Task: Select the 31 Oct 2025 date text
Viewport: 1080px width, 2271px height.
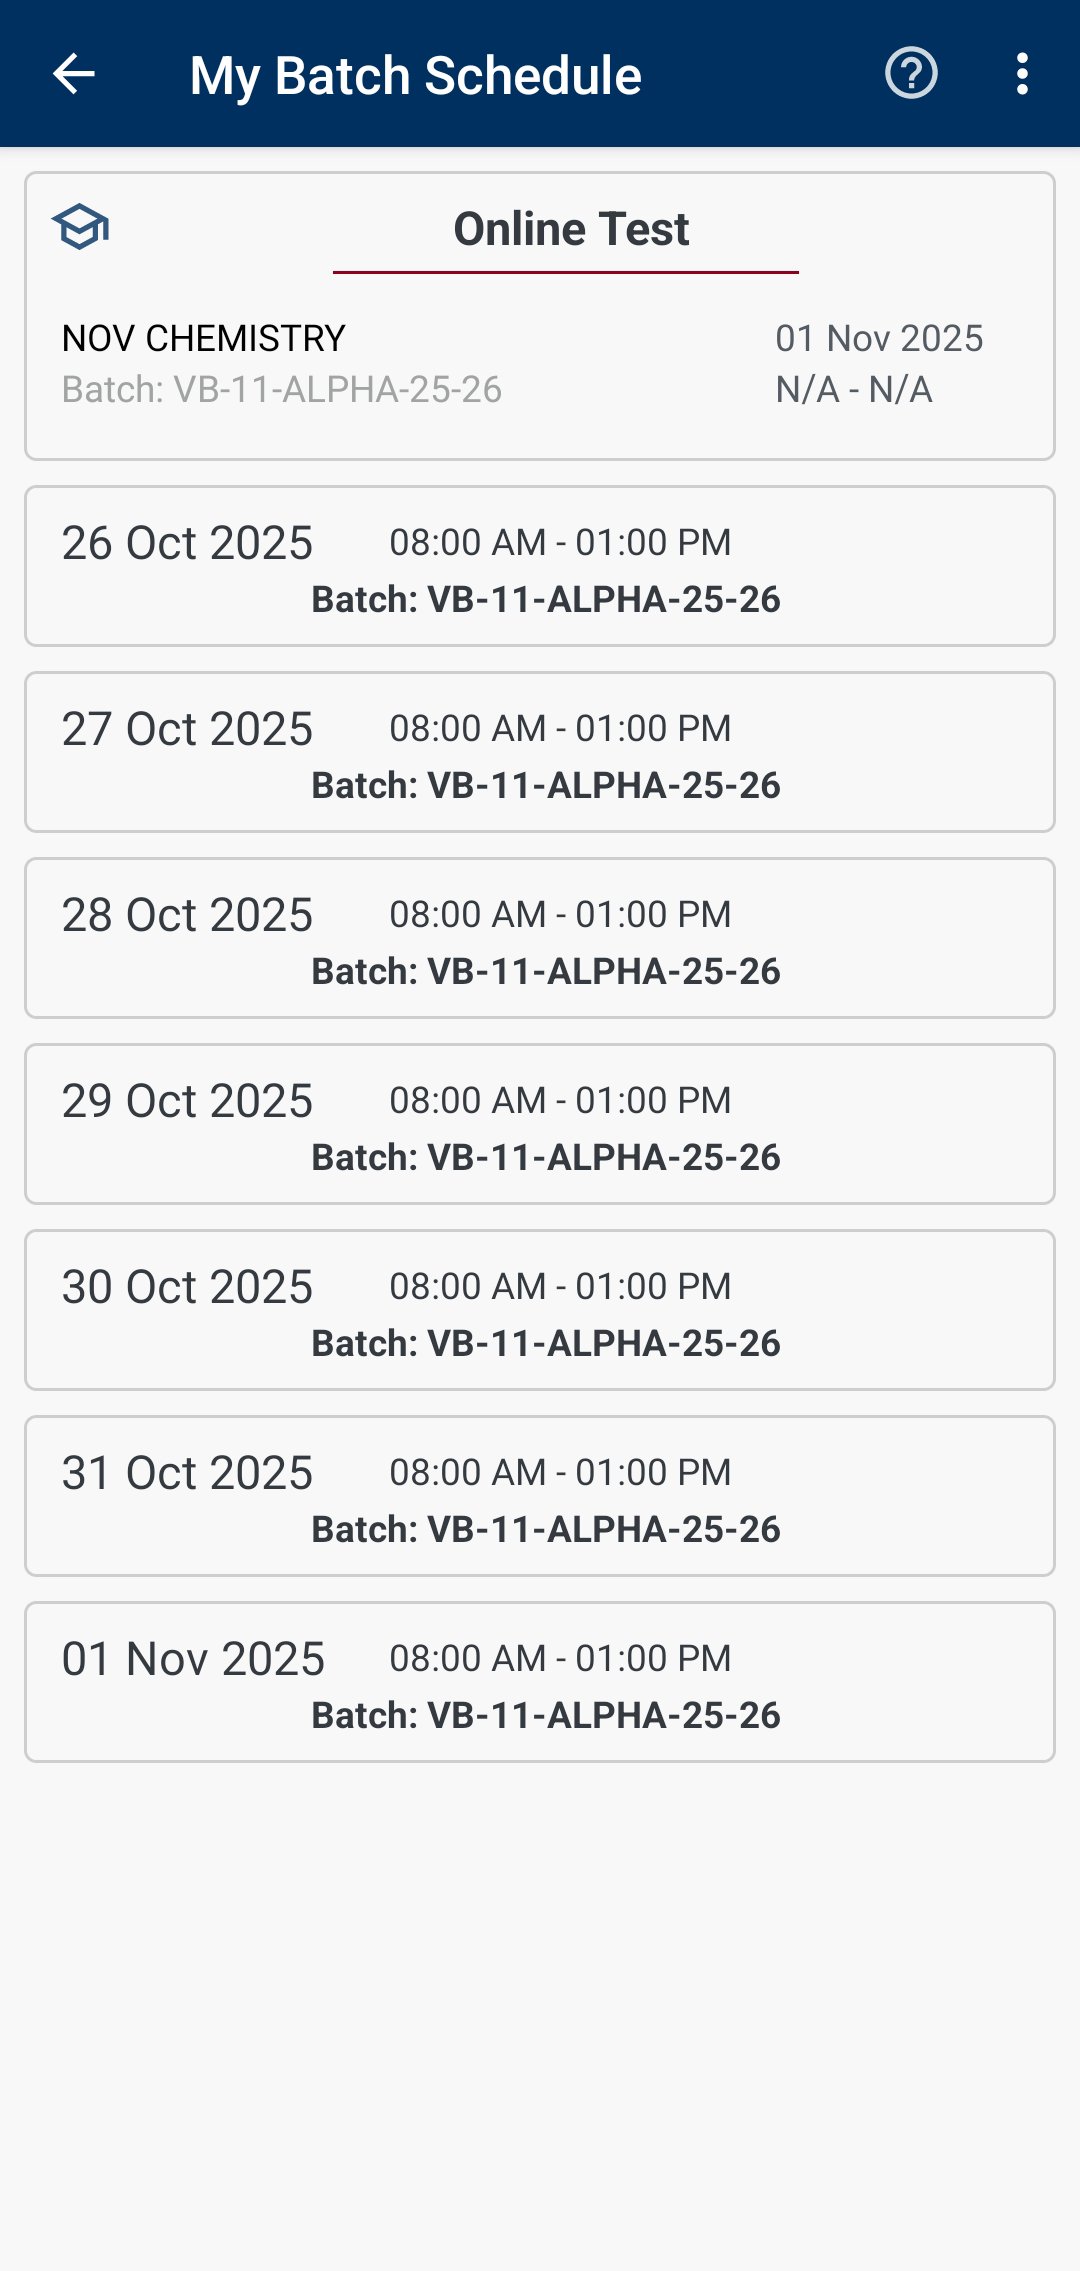Action: (187, 1473)
